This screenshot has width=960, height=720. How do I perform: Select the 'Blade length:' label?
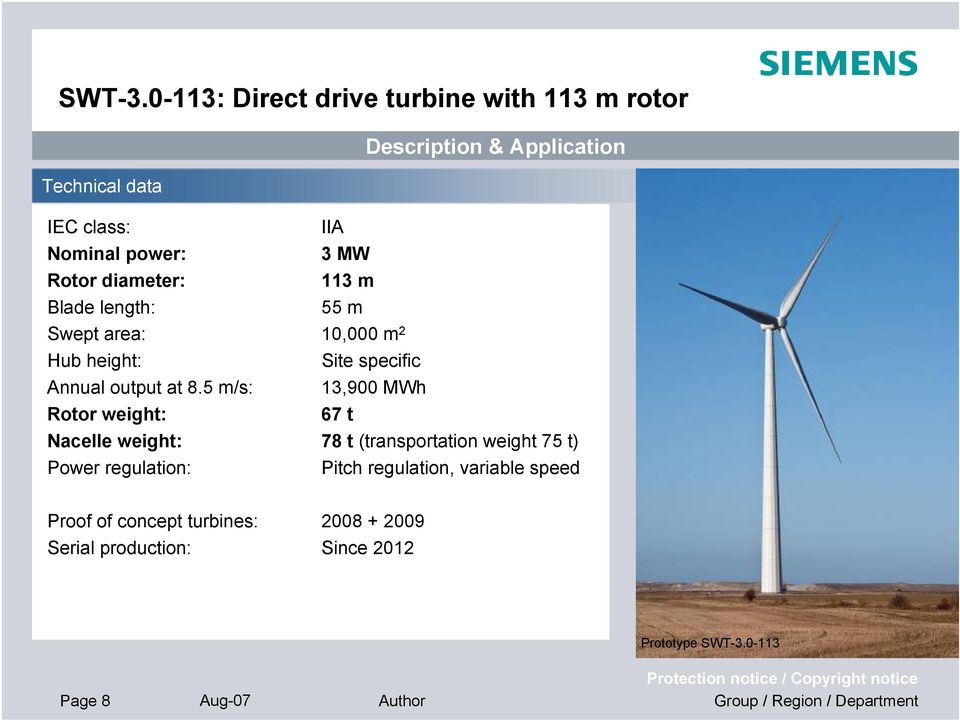101,307
